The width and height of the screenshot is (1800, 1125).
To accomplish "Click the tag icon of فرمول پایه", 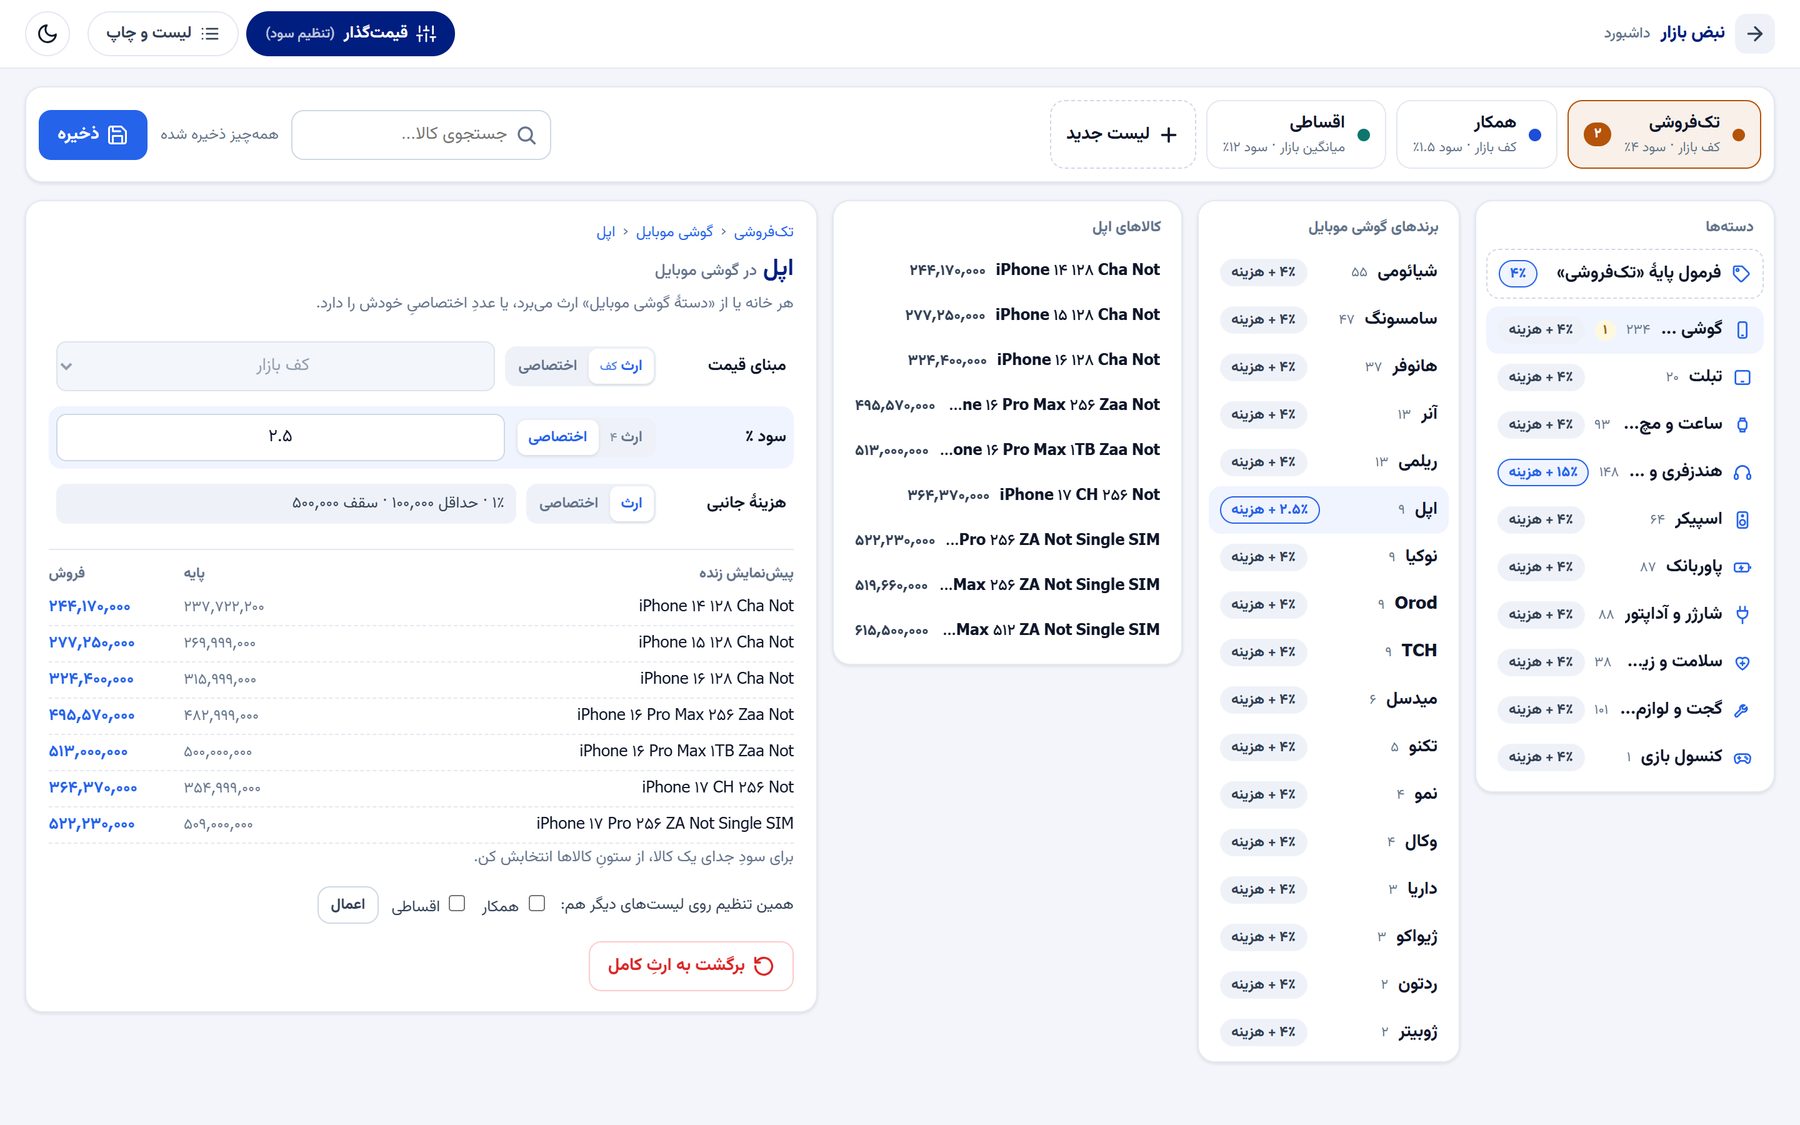I will [1741, 273].
